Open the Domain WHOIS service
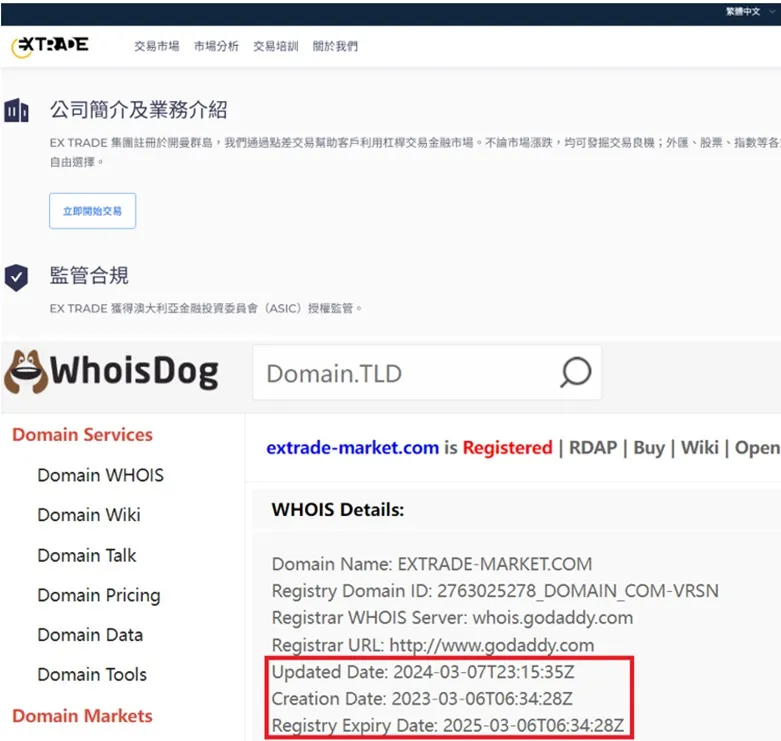The height and width of the screenshot is (741, 781). [101, 475]
